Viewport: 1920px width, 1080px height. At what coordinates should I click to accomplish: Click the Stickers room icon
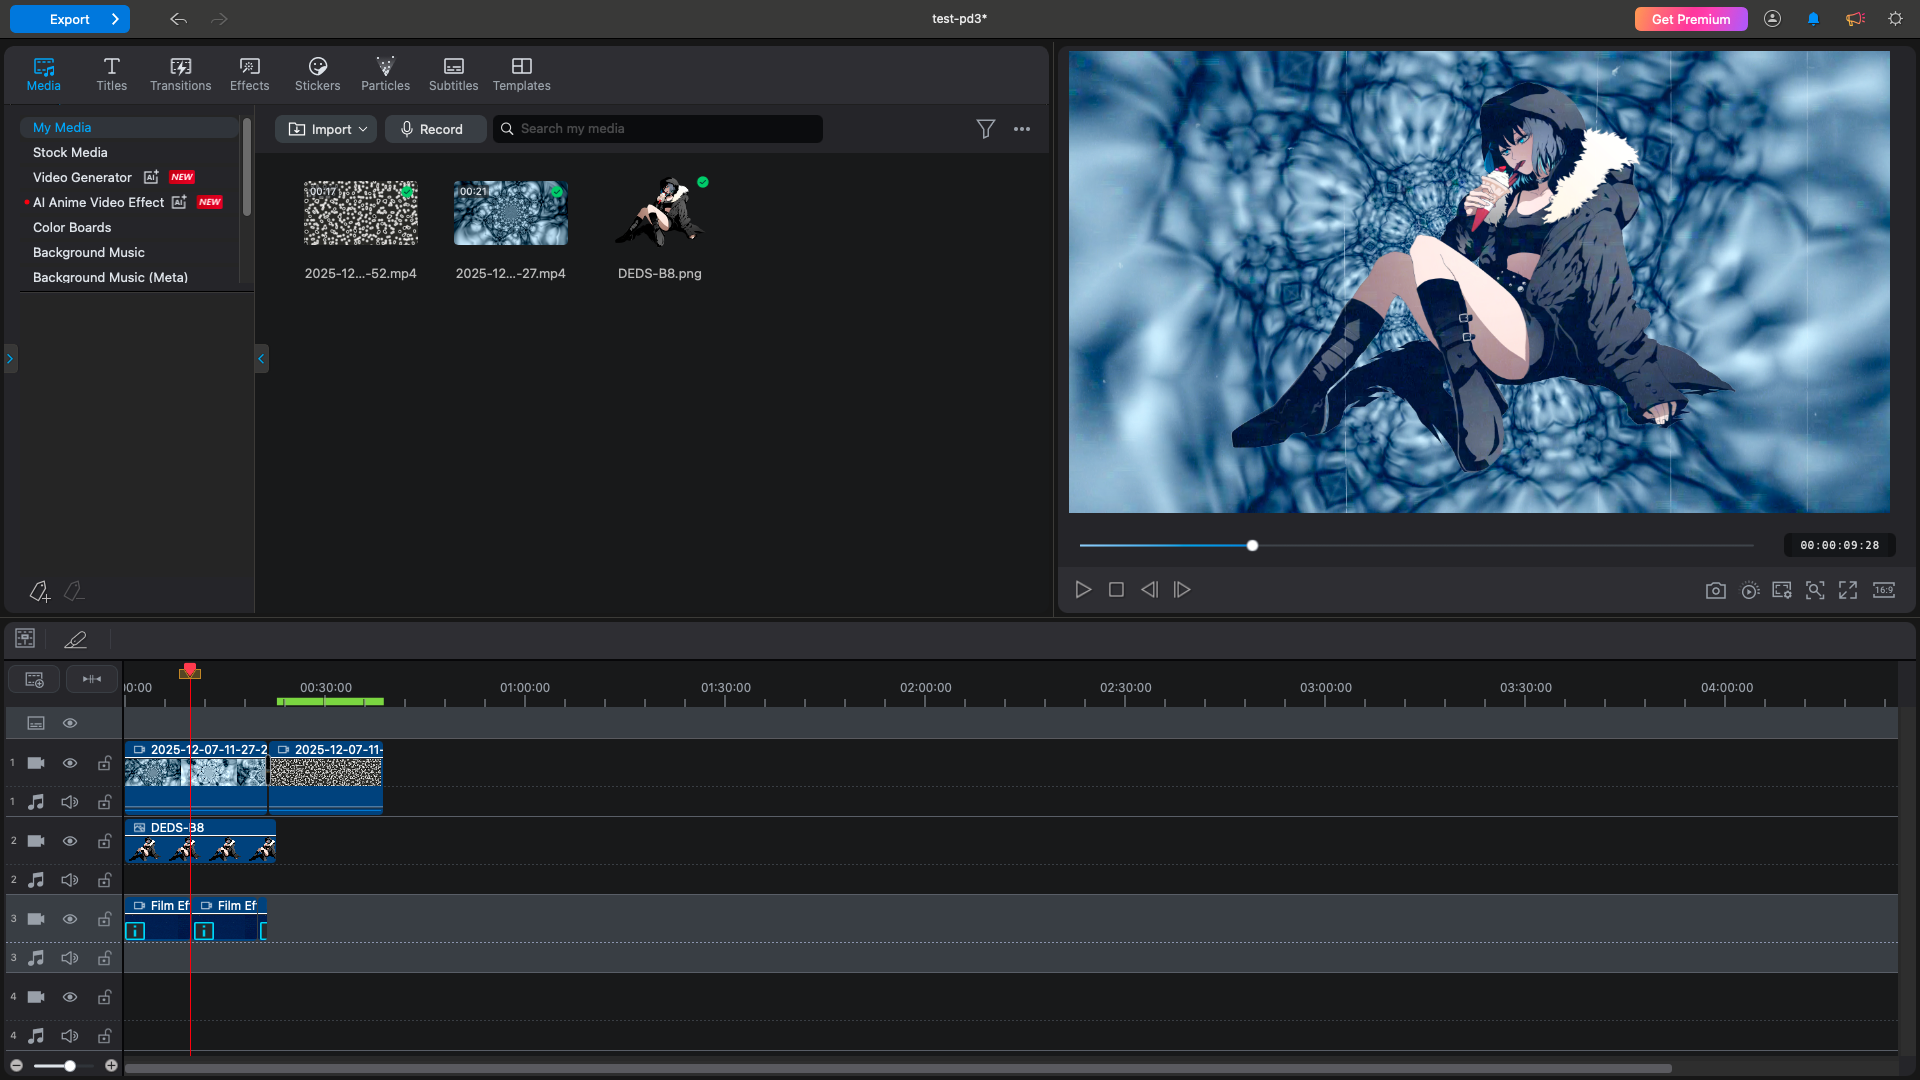click(317, 74)
